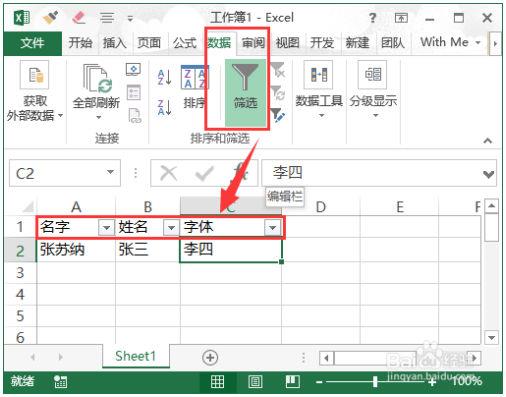Click the formula bar showing 李四
The width and height of the screenshot is (506, 397).
pos(372,173)
